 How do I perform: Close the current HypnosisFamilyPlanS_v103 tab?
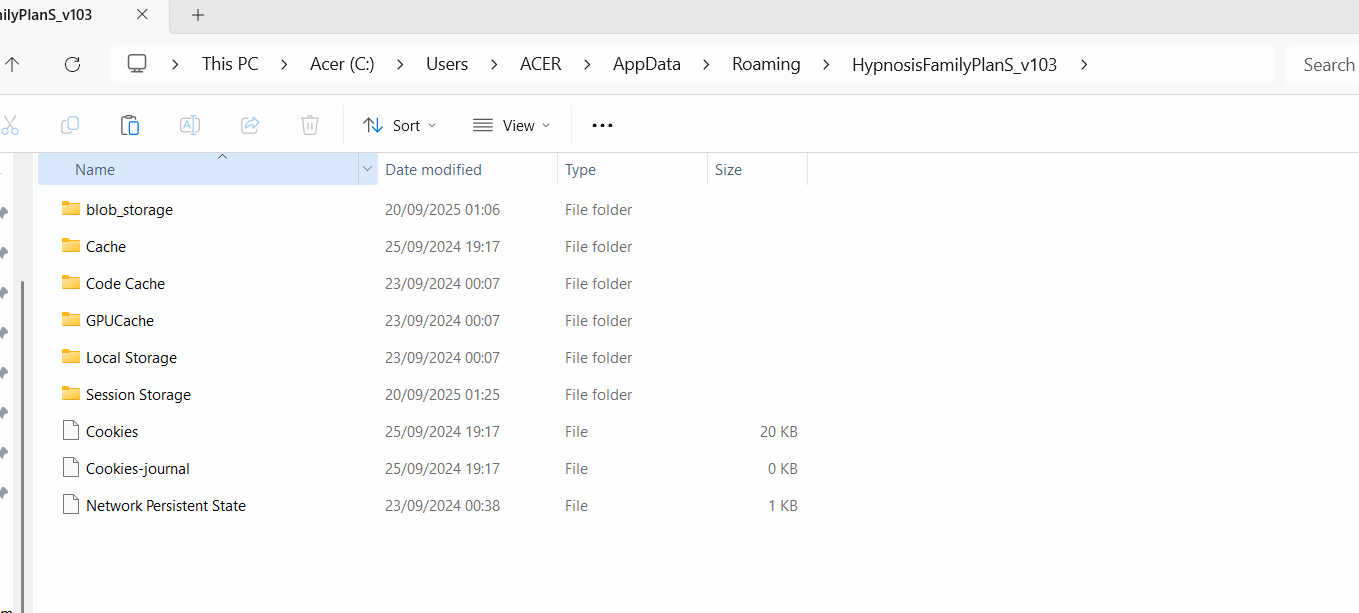click(142, 15)
